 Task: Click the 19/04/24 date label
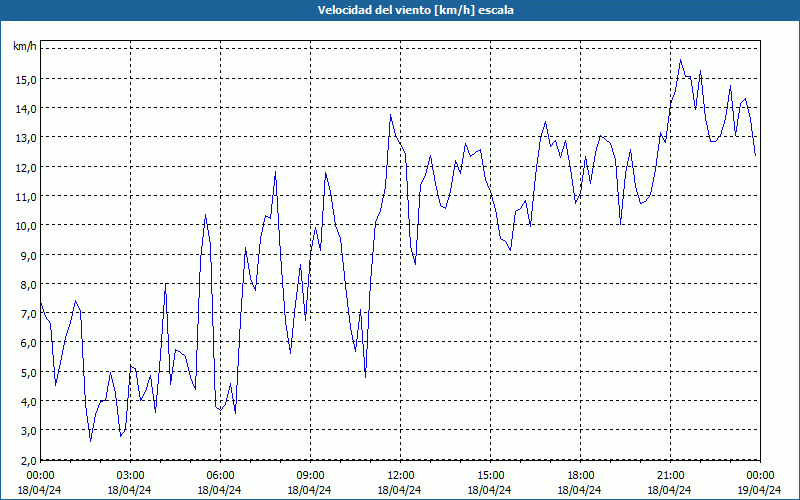tap(759, 490)
